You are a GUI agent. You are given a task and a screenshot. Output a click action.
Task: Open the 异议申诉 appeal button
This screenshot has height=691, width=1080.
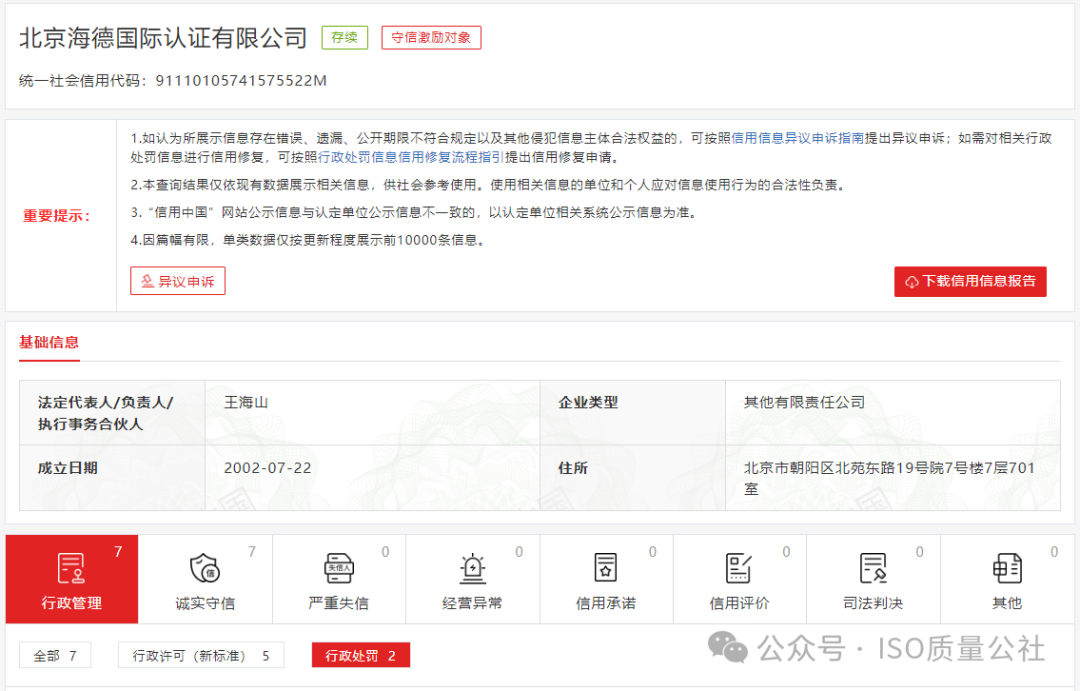tap(177, 281)
